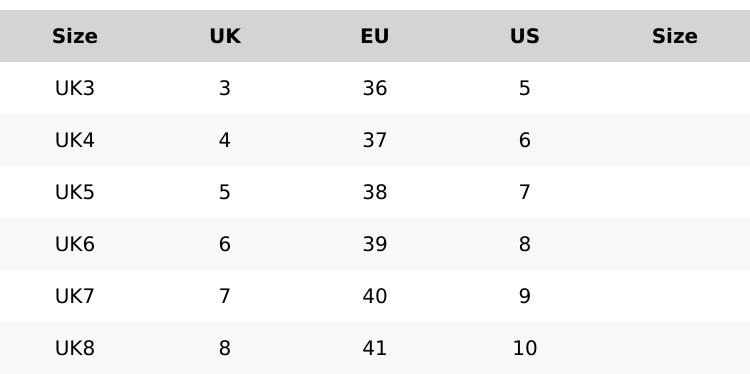Select EU size 36 cell
Screen dimensions: 750x374
coord(375,88)
